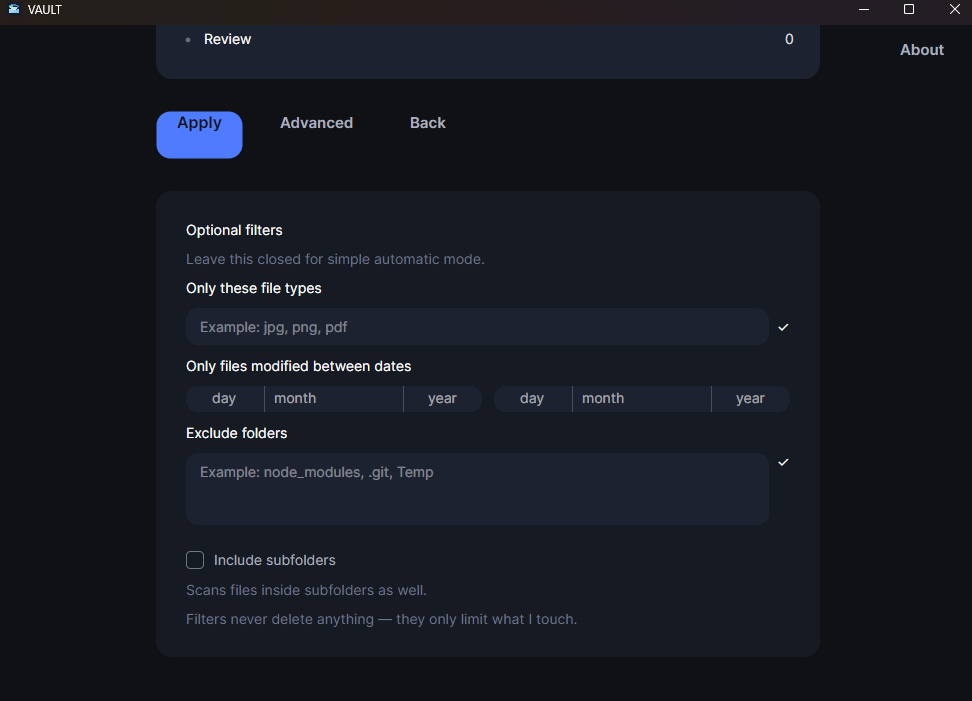972x701 pixels.
Task: Select the end date day field
Action: coord(533,399)
